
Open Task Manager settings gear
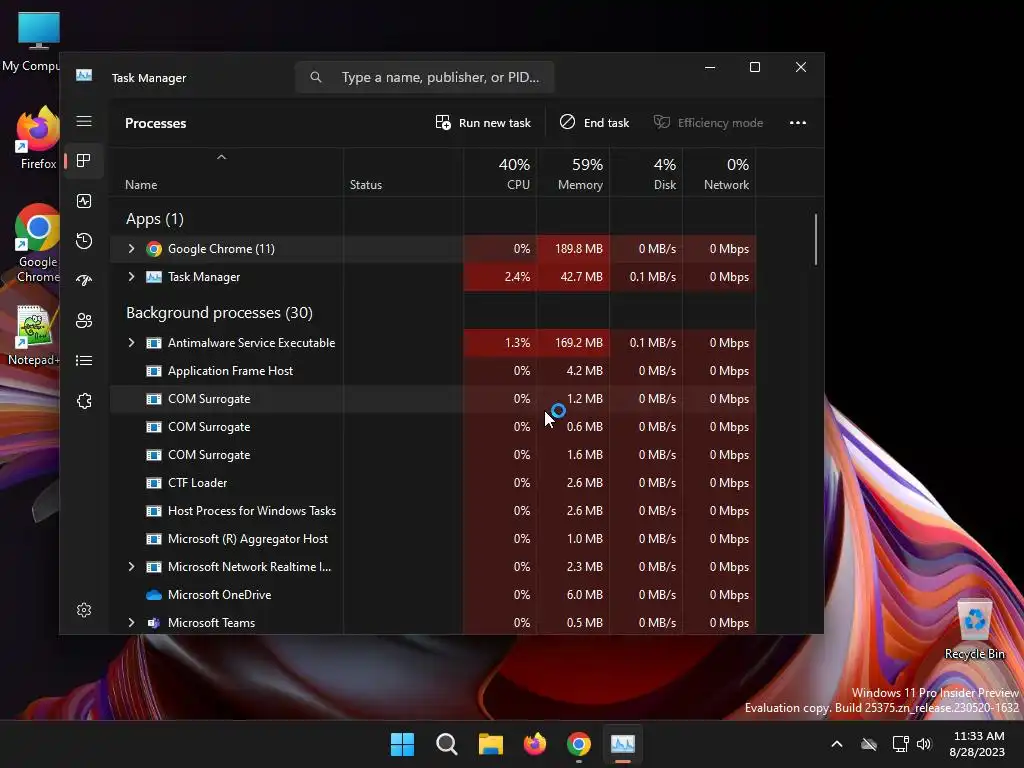pos(84,610)
